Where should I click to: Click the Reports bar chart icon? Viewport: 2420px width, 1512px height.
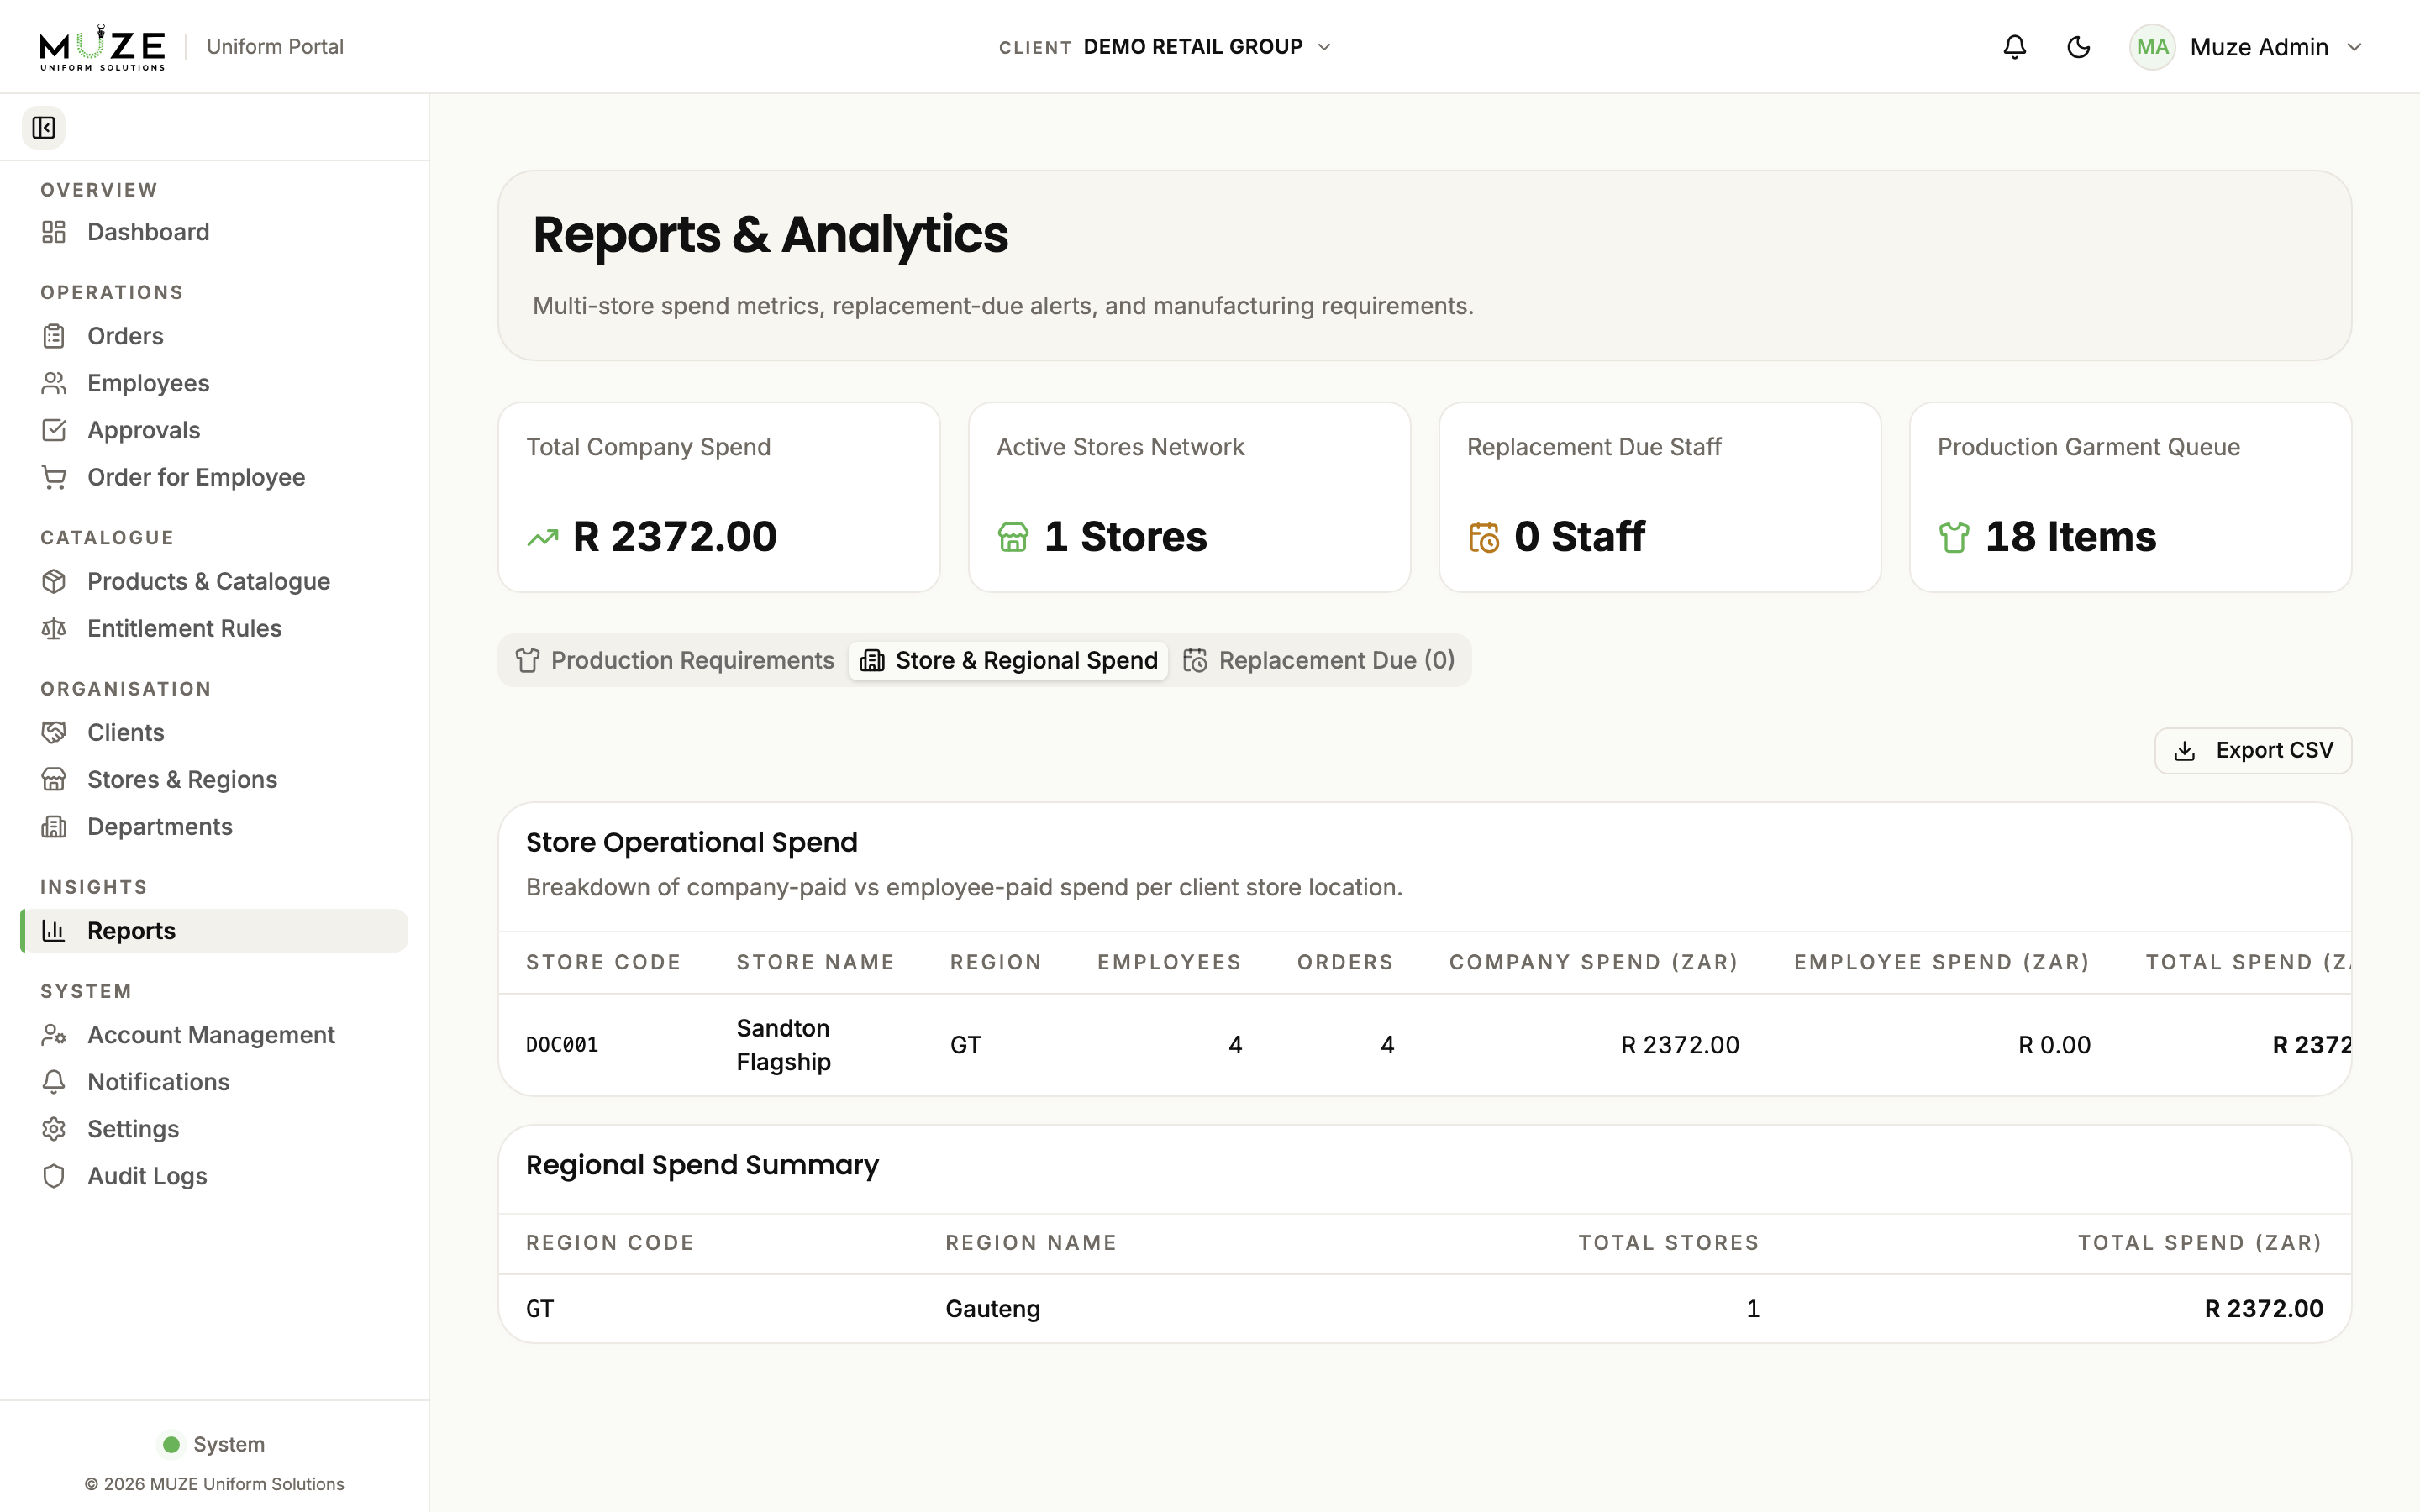(54, 931)
